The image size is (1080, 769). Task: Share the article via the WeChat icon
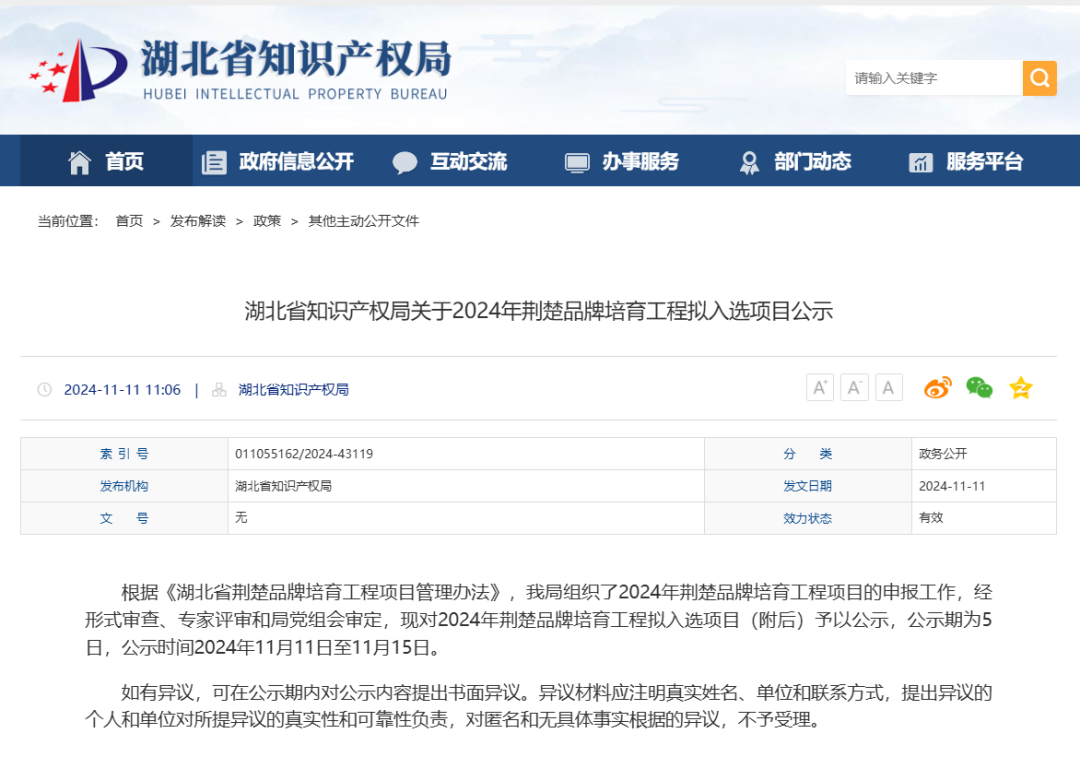[x=979, y=387]
